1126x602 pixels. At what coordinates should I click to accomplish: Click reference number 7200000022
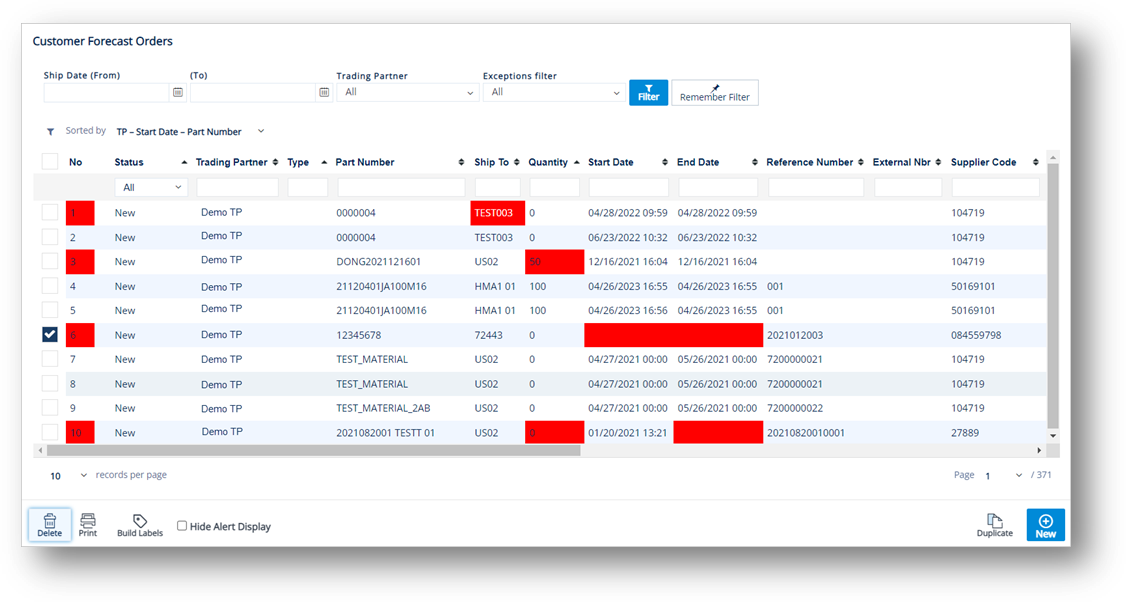click(x=795, y=408)
